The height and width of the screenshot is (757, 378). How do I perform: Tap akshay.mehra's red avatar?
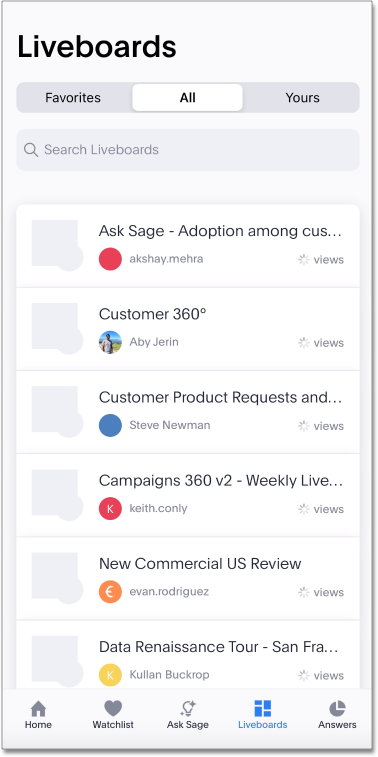tap(110, 259)
